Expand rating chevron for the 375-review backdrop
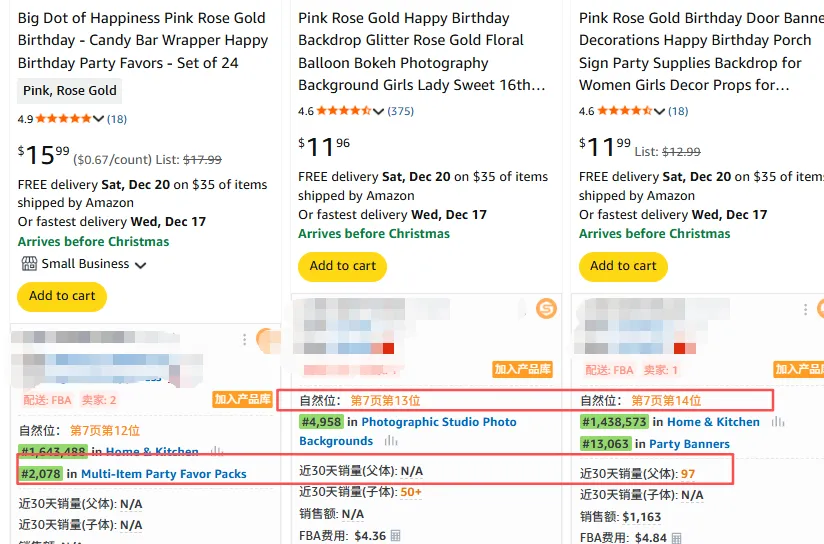 coord(379,111)
